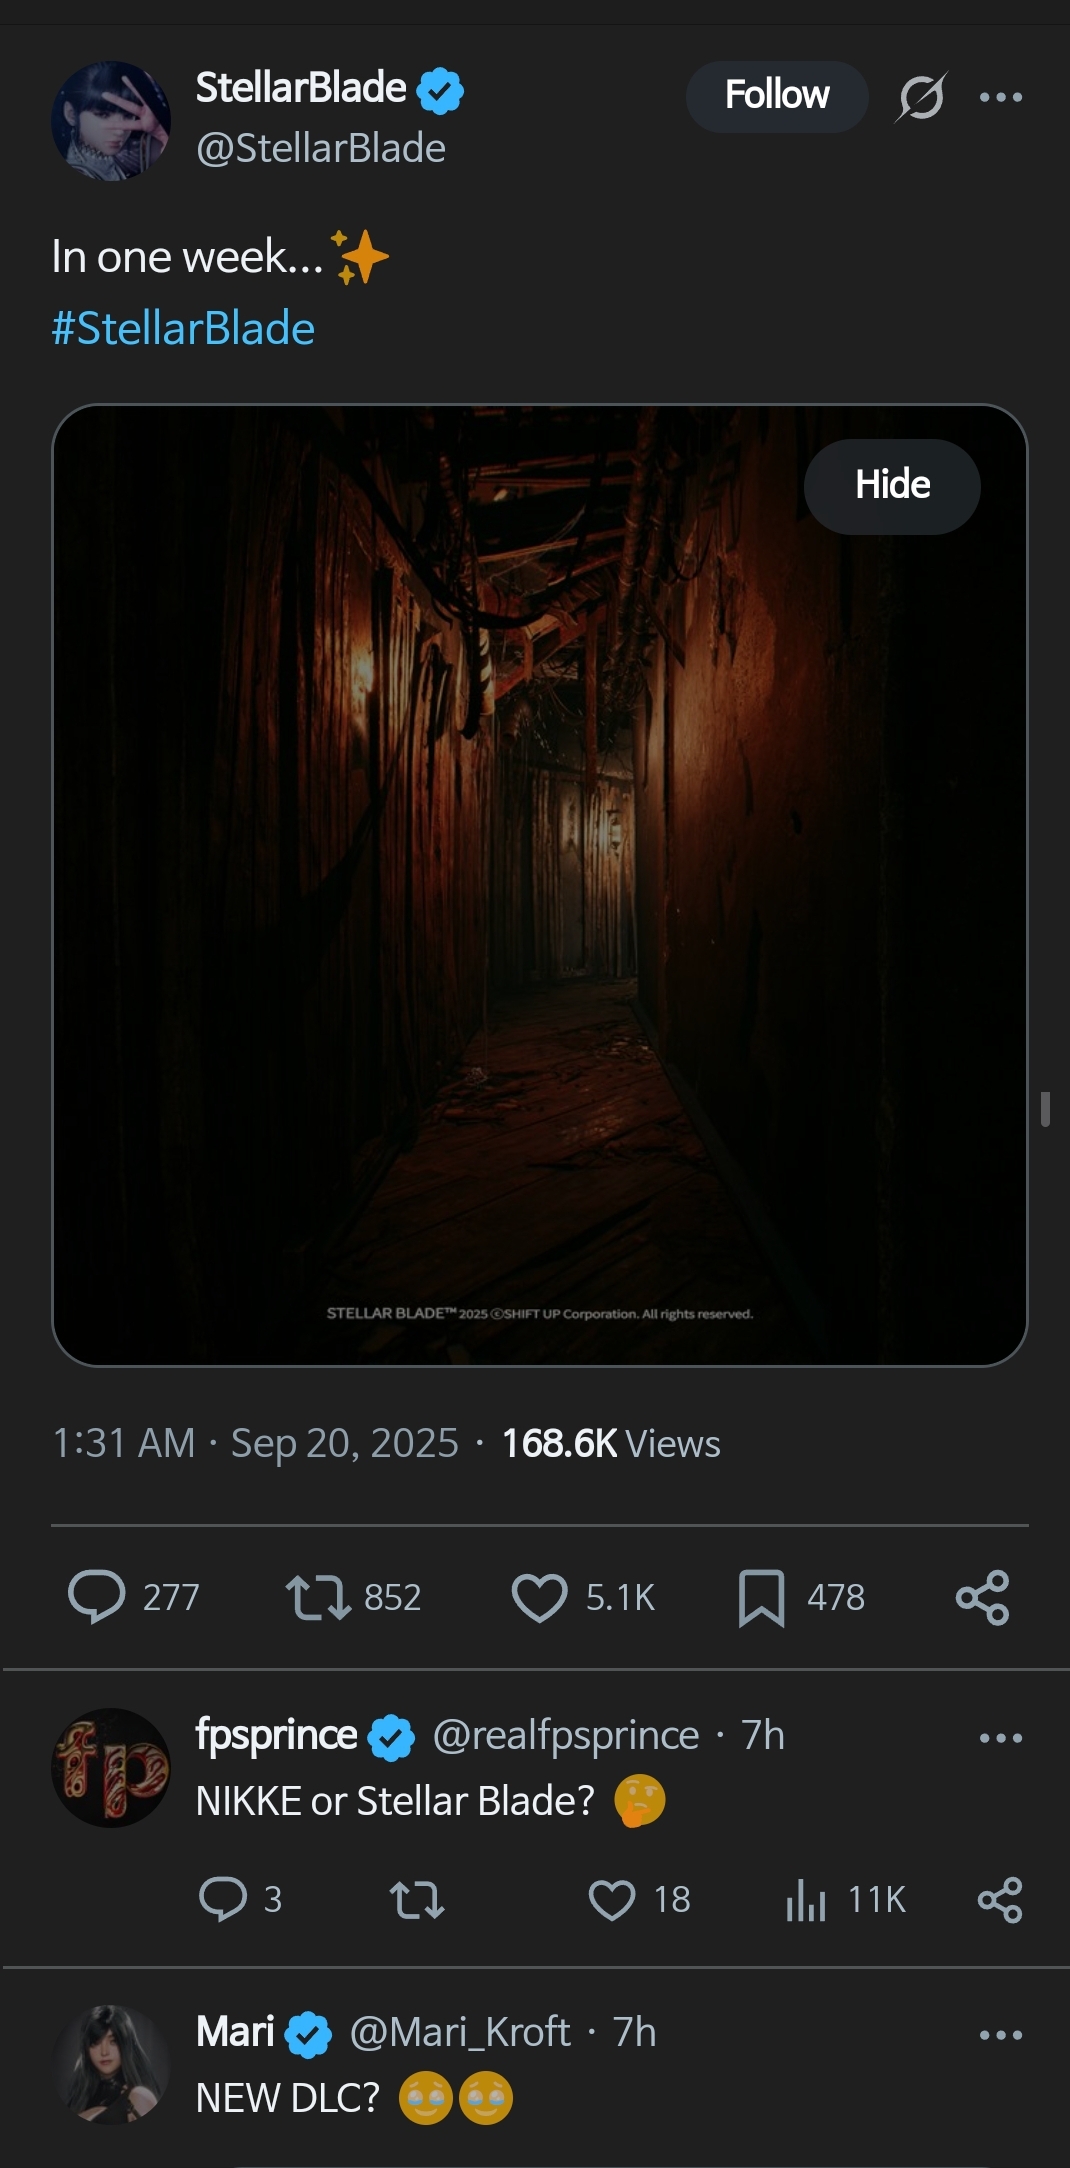1070x2168 pixels.
Task: Open more options on StellarBlade's post
Action: pyautogui.click(x=1001, y=97)
